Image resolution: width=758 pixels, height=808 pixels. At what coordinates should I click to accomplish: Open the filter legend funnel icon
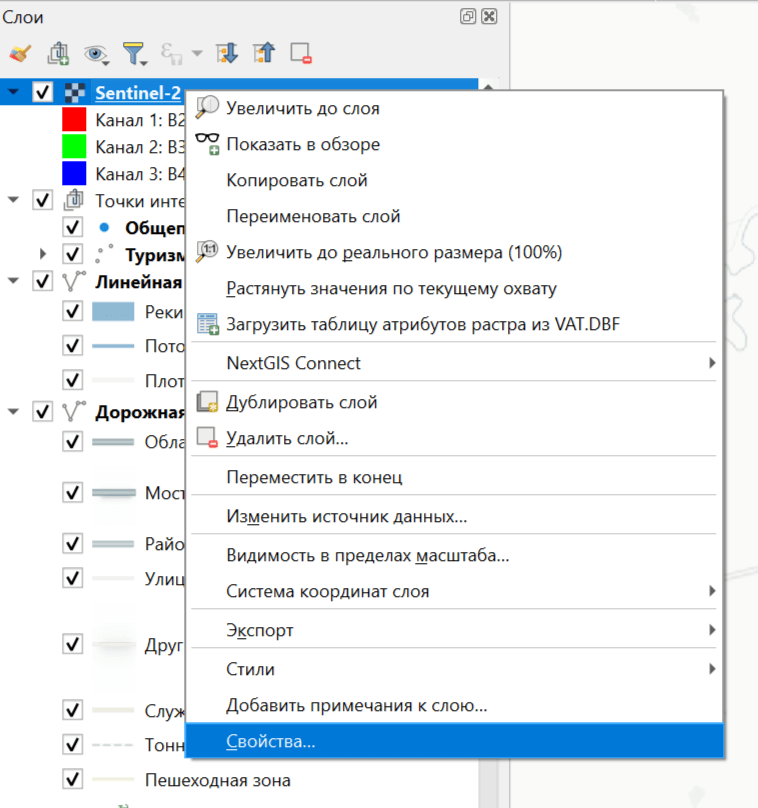point(133,53)
